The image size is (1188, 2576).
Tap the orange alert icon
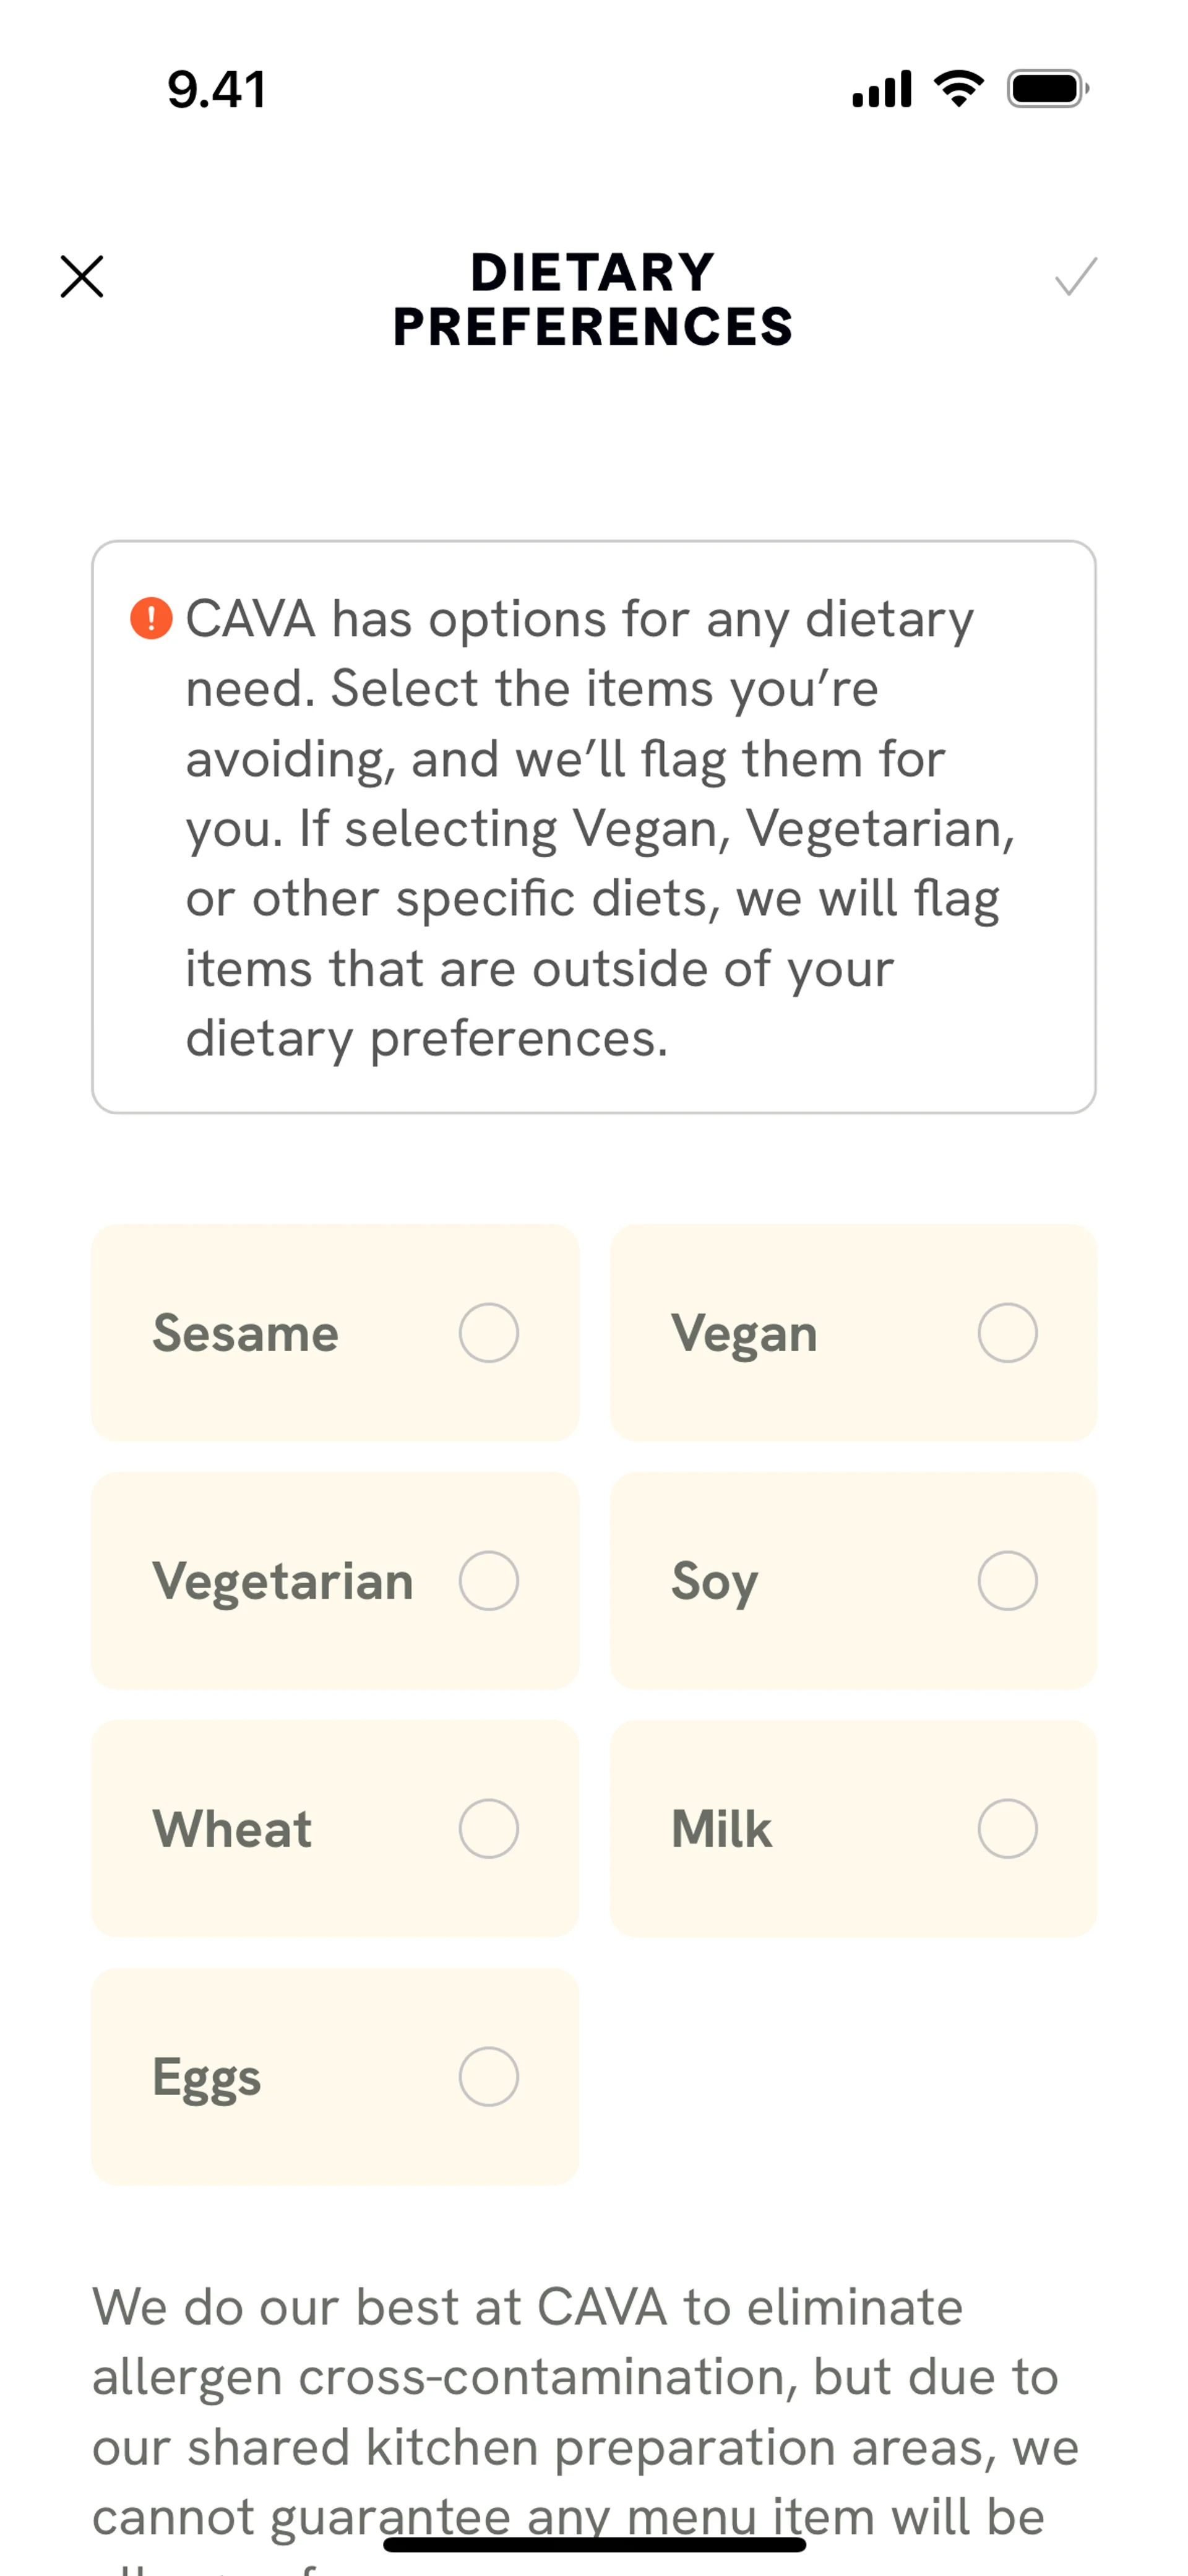tap(151, 618)
